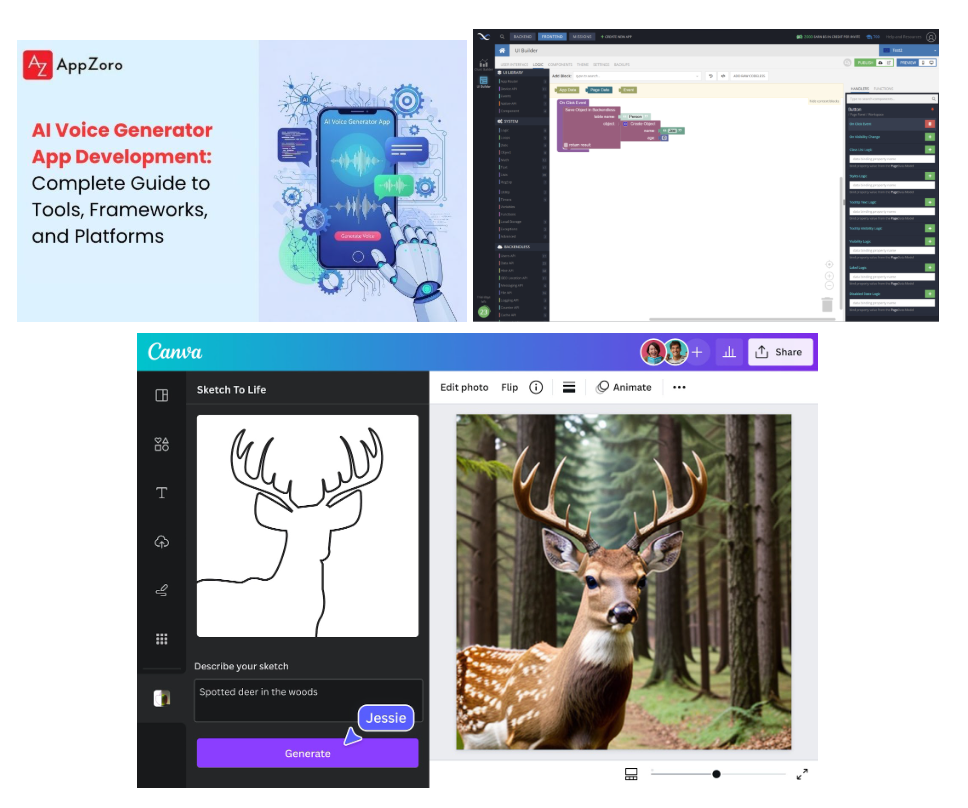The width and height of the screenshot is (968, 808).
Task: Click the image info icon beside Flip
Action: (x=536, y=387)
